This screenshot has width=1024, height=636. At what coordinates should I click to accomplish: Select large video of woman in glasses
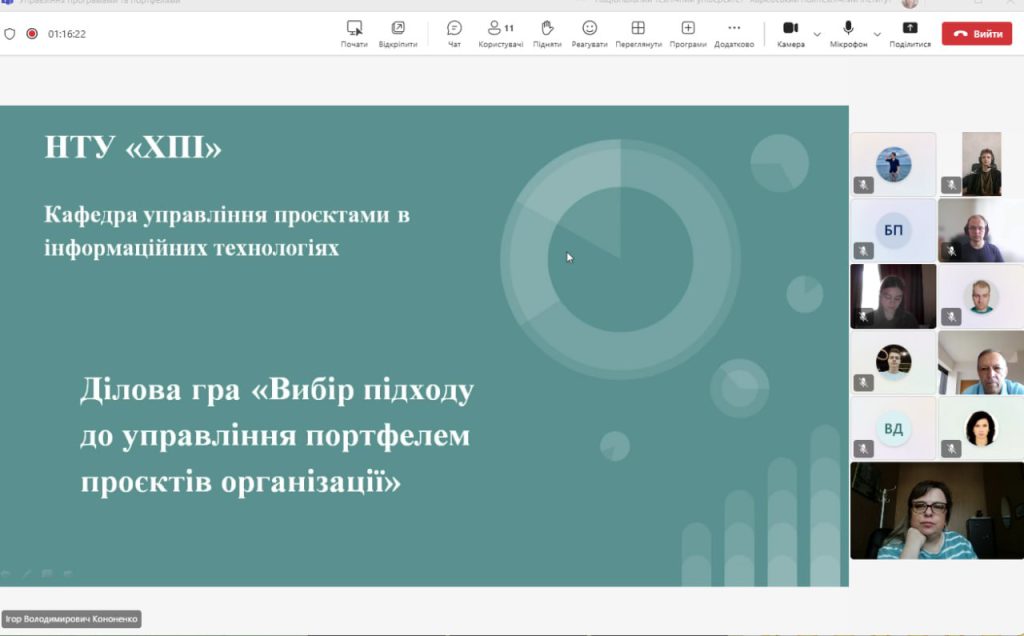pos(937,511)
